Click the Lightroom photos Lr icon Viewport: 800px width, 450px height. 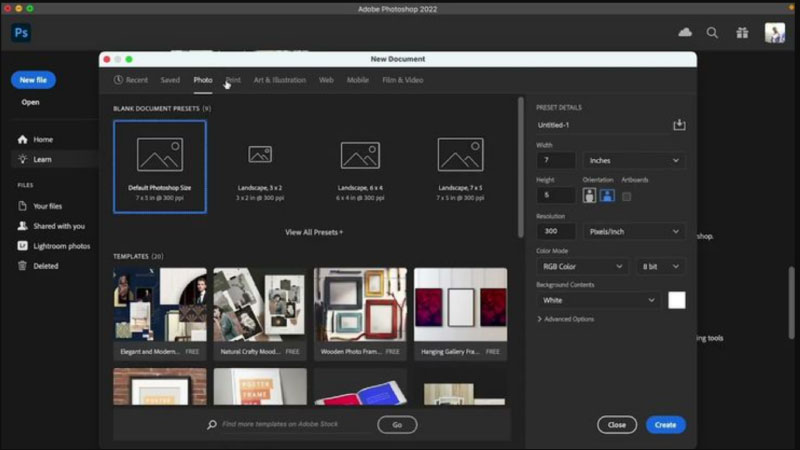click(22, 246)
